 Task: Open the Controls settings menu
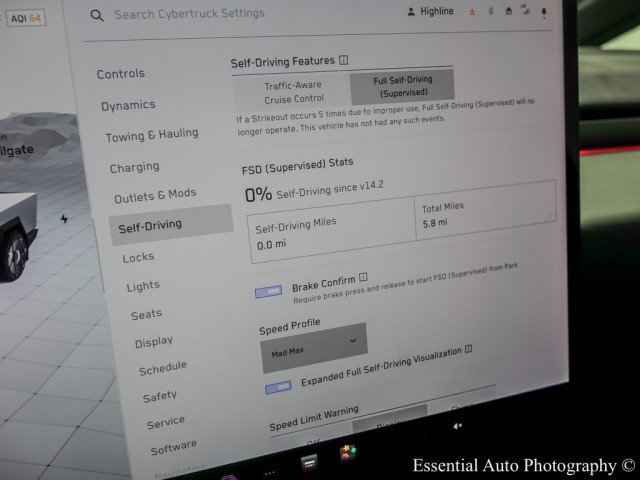click(121, 74)
